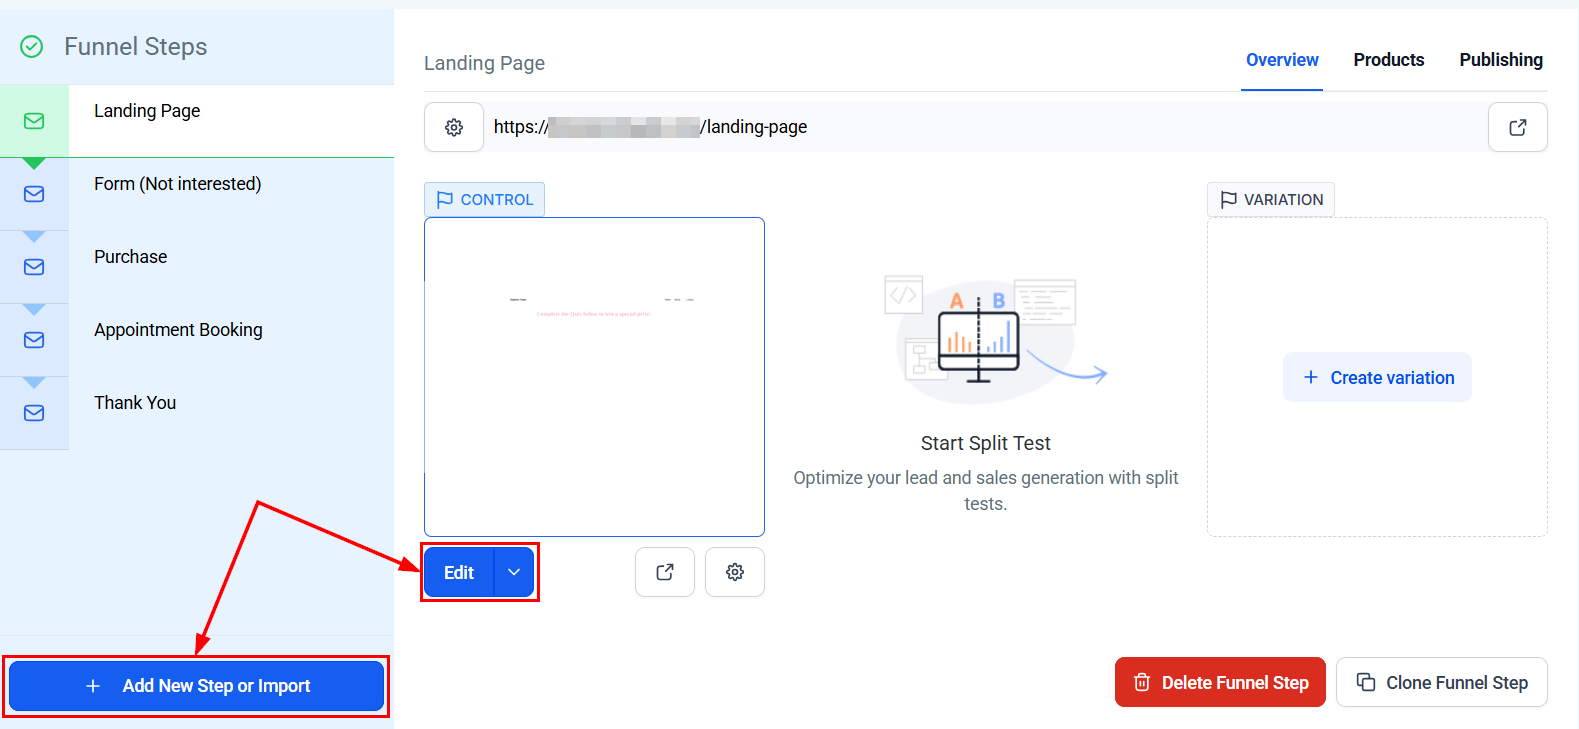This screenshot has height=729, width=1579.
Task: Click the envelope icon beside Thank You step
Action: click(34, 413)
